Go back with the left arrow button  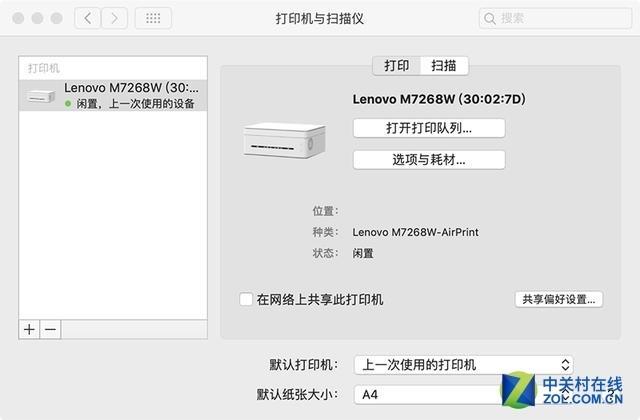click(87, 18)
